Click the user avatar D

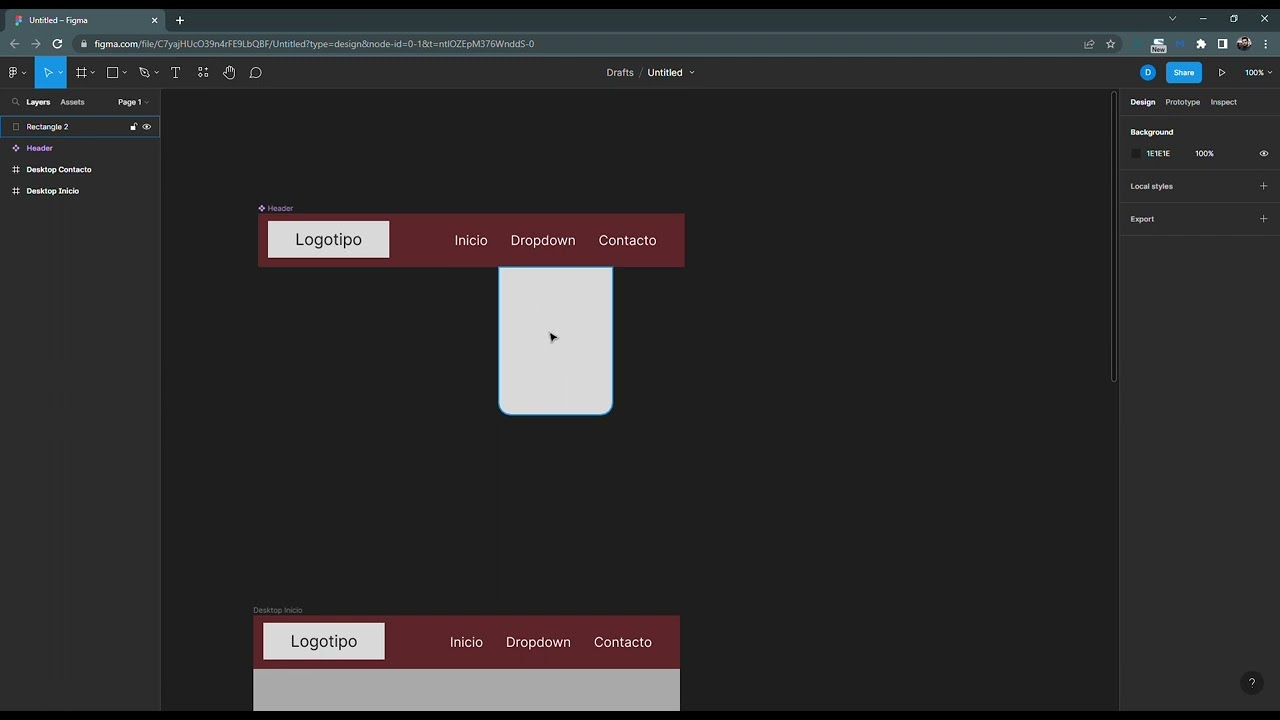pos(1148,72)
